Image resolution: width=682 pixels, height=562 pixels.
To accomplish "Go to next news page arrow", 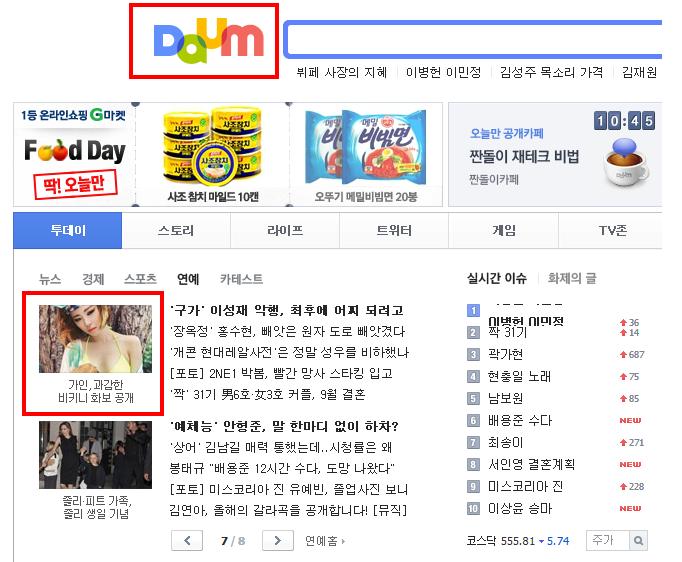I will [x=277, y=541].
